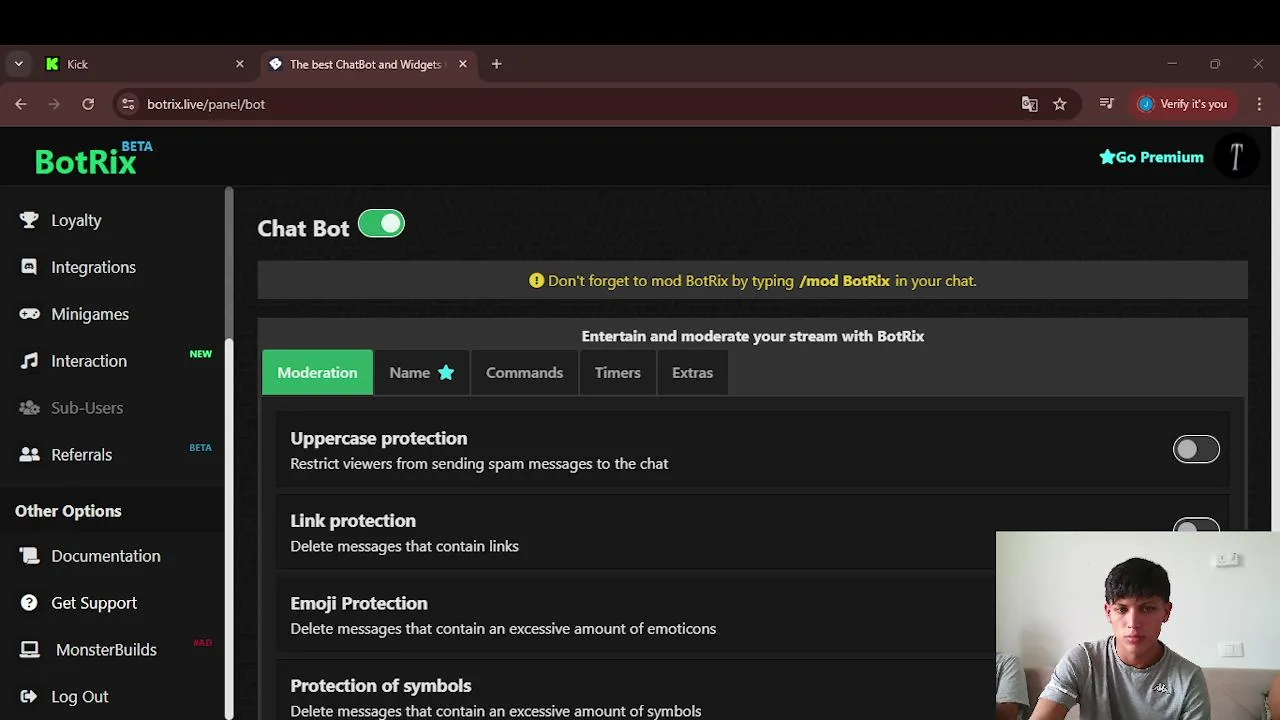
Task: Click the NEW badge beside Interaction
Action: [x=200, y=354]
